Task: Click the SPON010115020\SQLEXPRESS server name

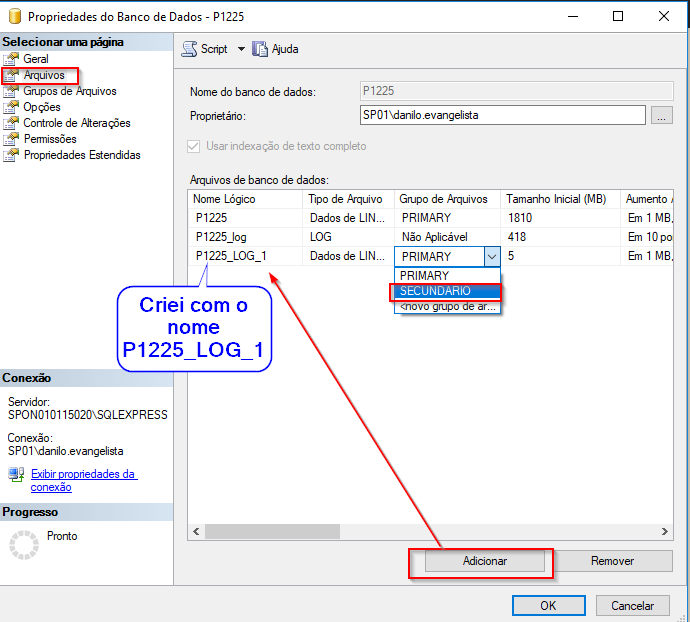Action: 88,415
